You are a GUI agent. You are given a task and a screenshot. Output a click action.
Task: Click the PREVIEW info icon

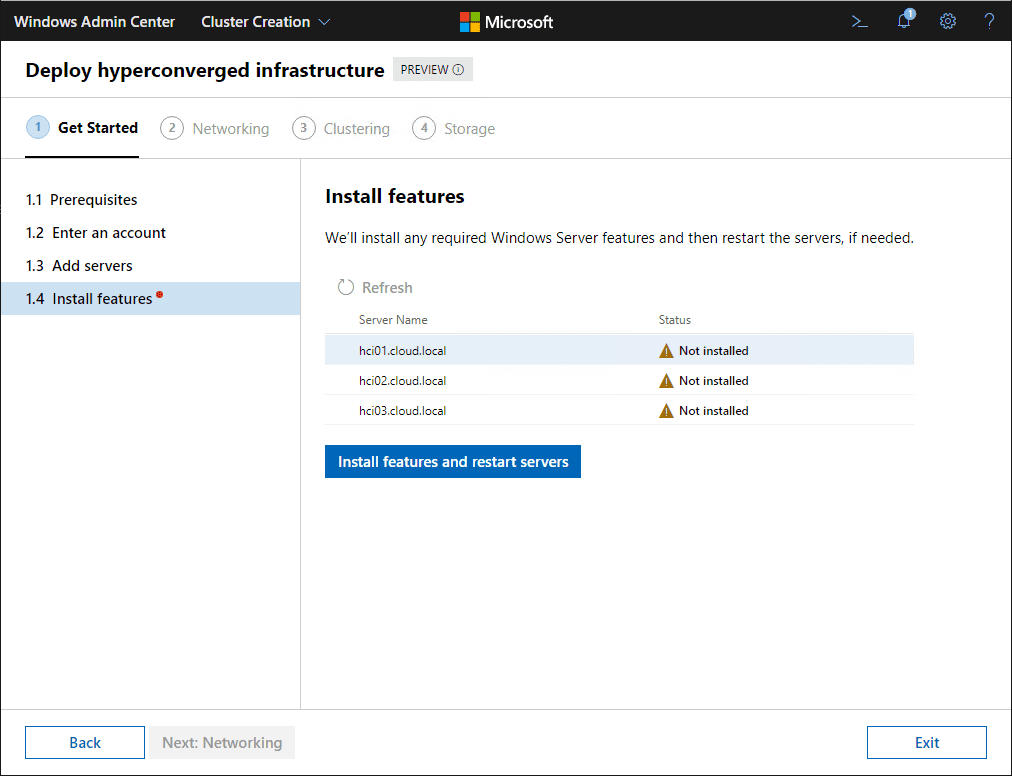coord(458,70)
